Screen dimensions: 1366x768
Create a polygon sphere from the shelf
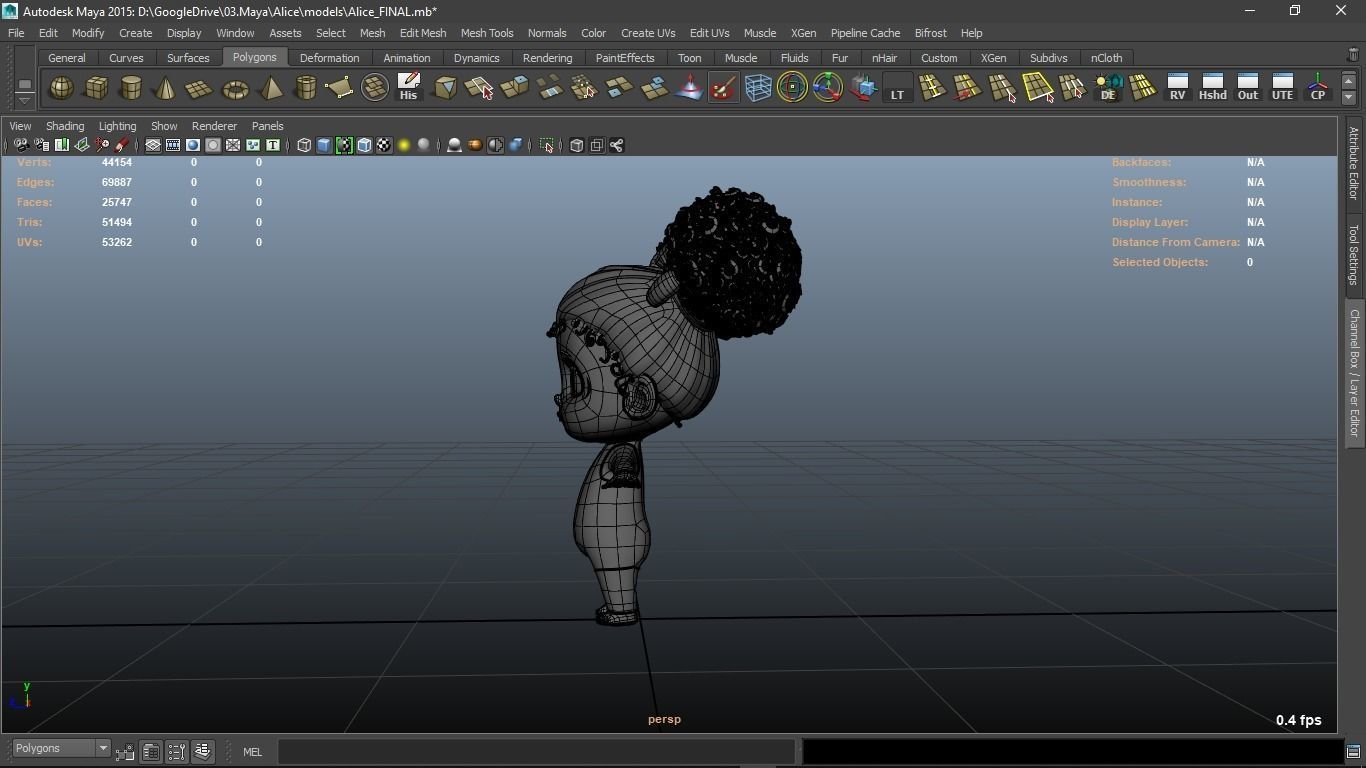61,88
